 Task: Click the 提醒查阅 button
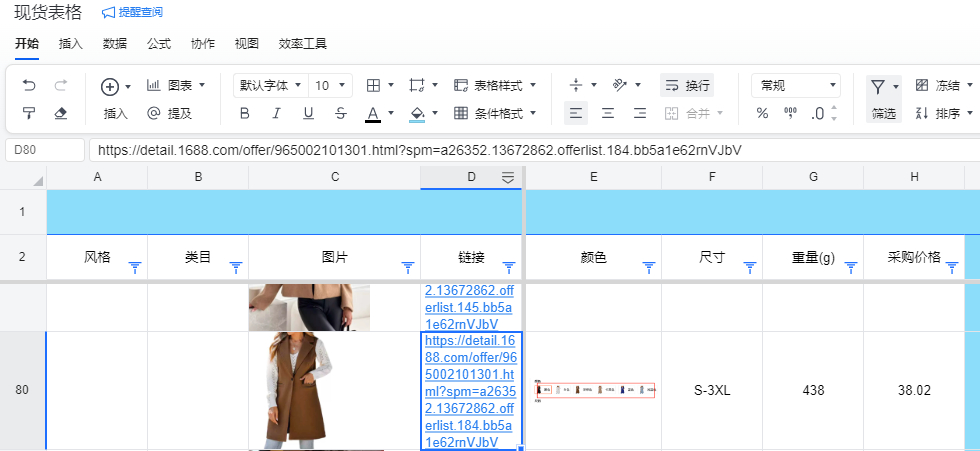pos(132,13)
